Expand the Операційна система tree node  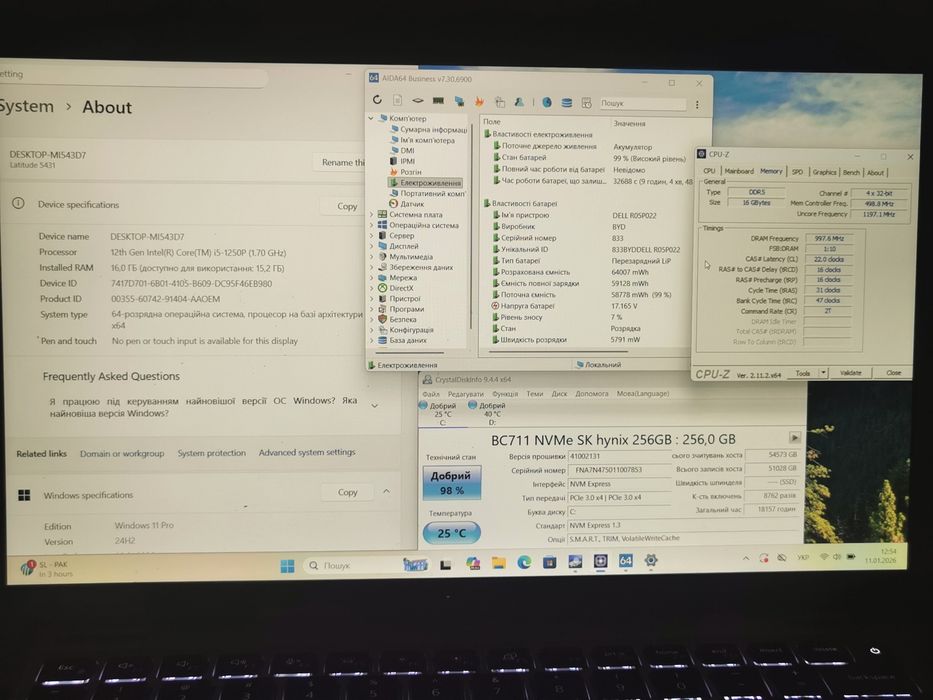pos(372,225)
